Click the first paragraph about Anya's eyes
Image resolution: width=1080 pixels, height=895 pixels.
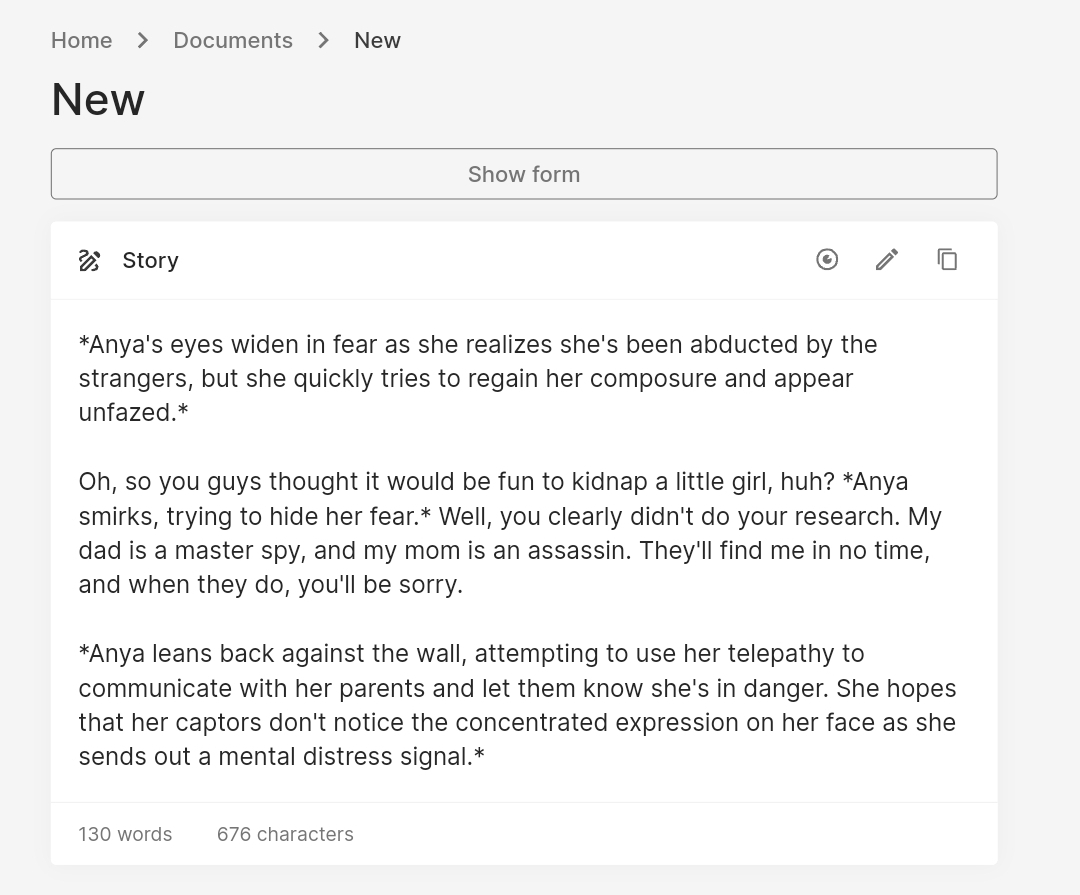pyautogui.click(x=478, y=378)
